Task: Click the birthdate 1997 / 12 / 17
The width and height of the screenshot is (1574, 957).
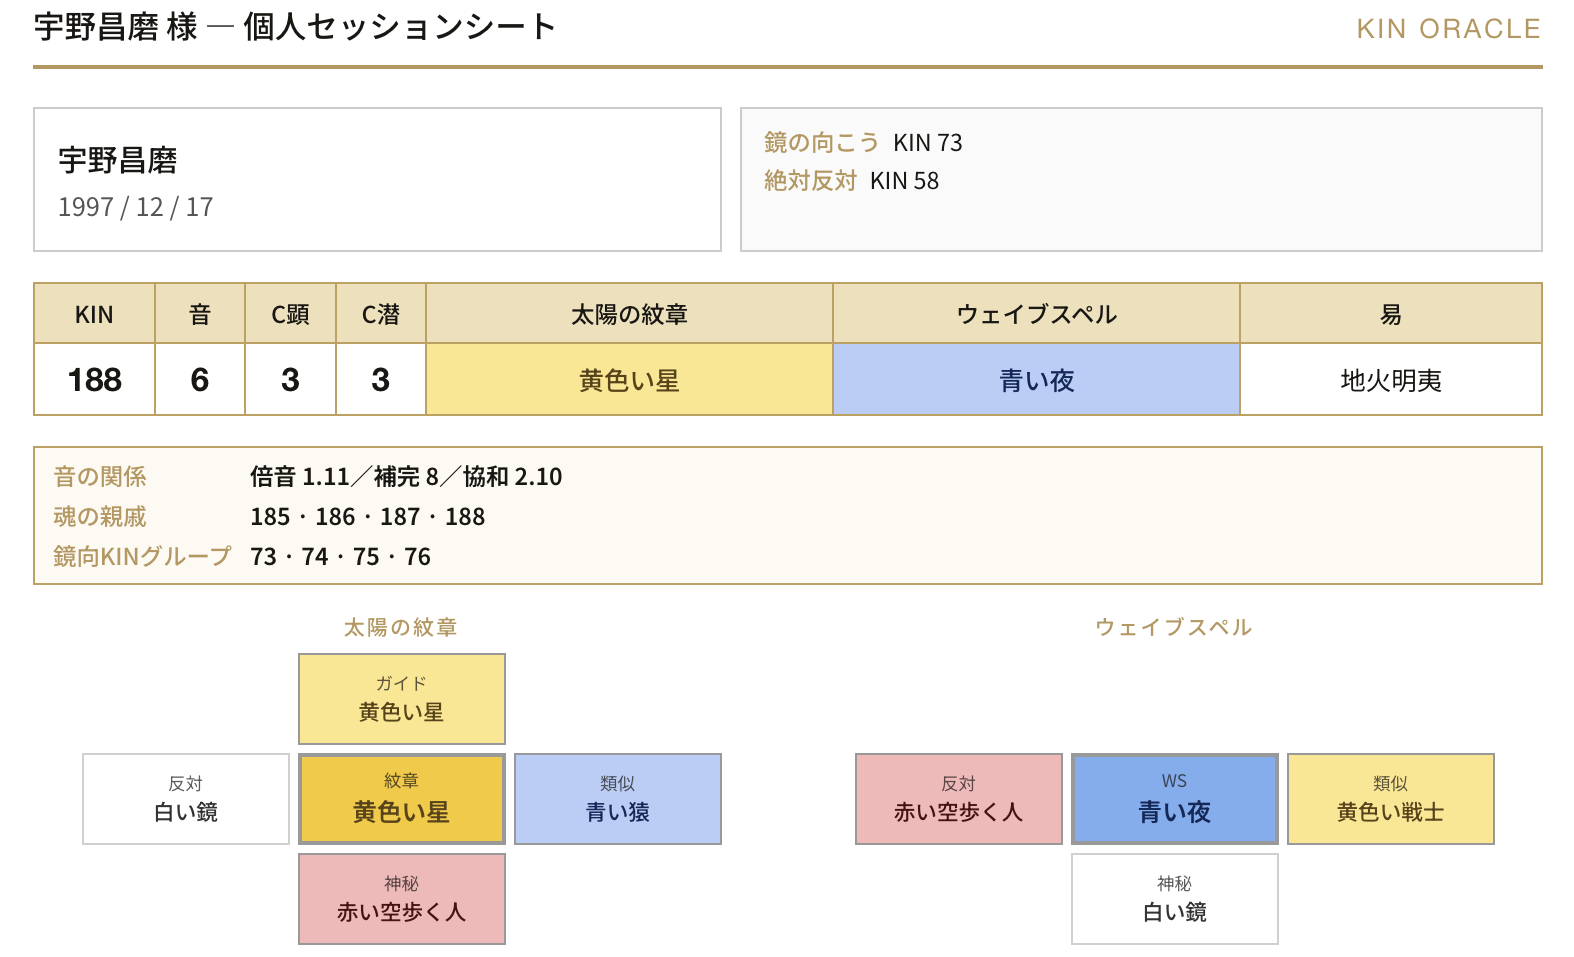Action: pos(135,207)
